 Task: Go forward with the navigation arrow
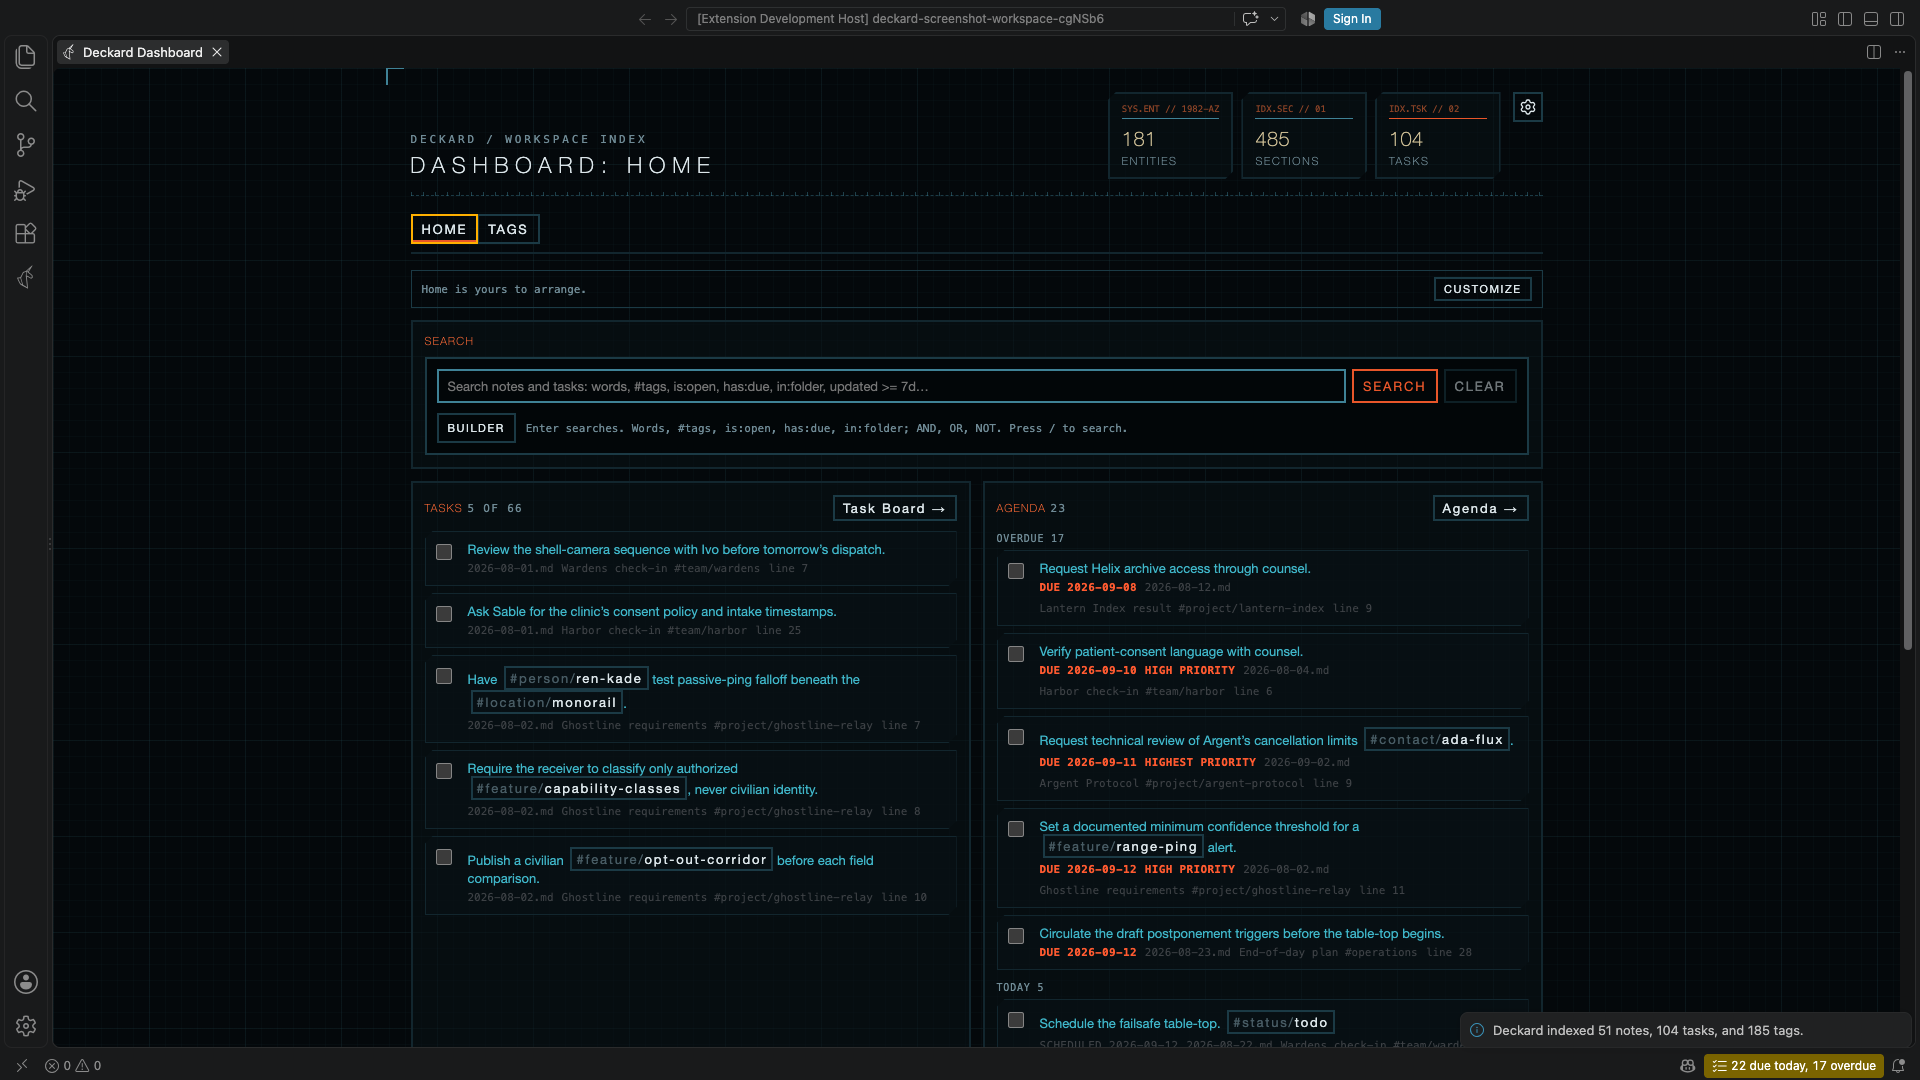(671, 19)
